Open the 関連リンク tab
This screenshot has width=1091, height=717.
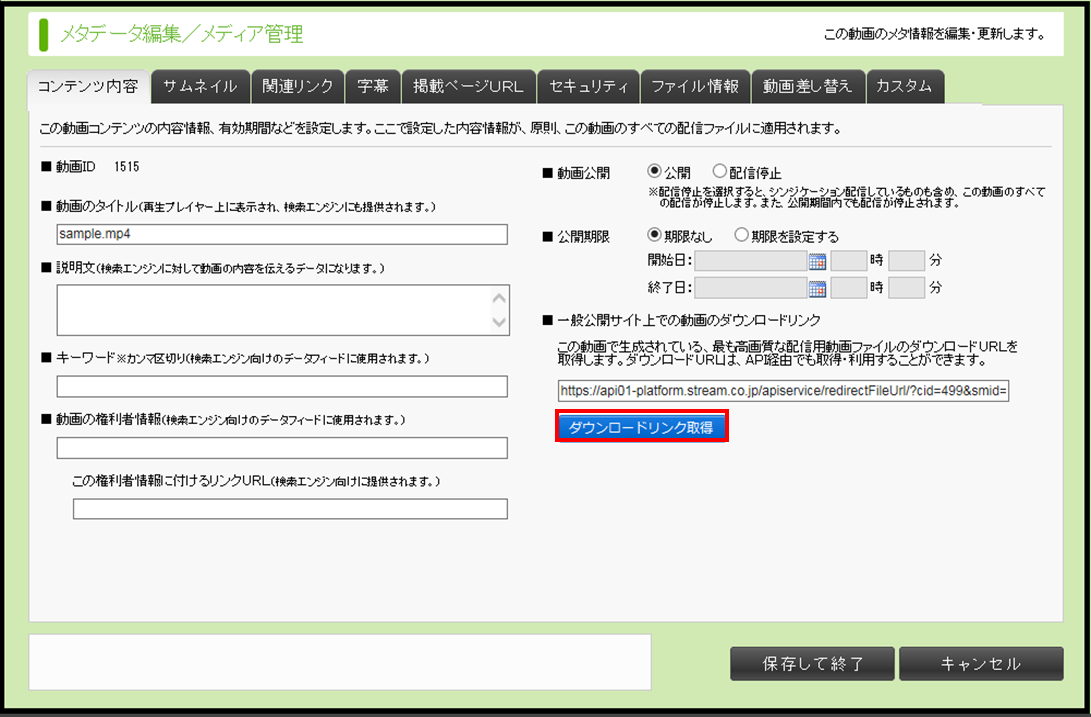point(297,87)
